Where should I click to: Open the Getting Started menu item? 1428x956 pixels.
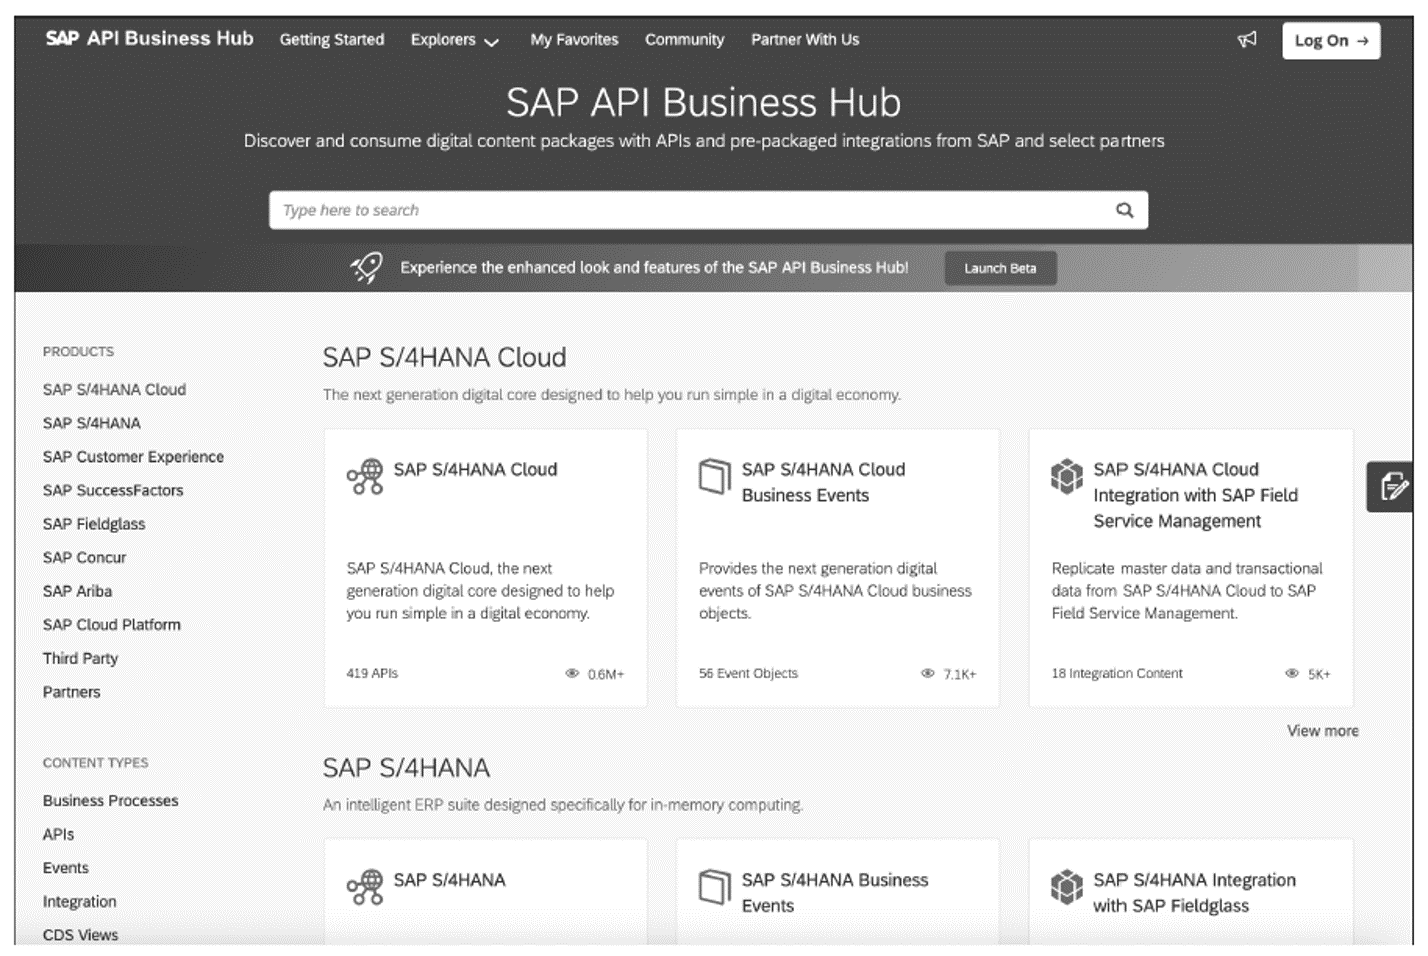332,40
